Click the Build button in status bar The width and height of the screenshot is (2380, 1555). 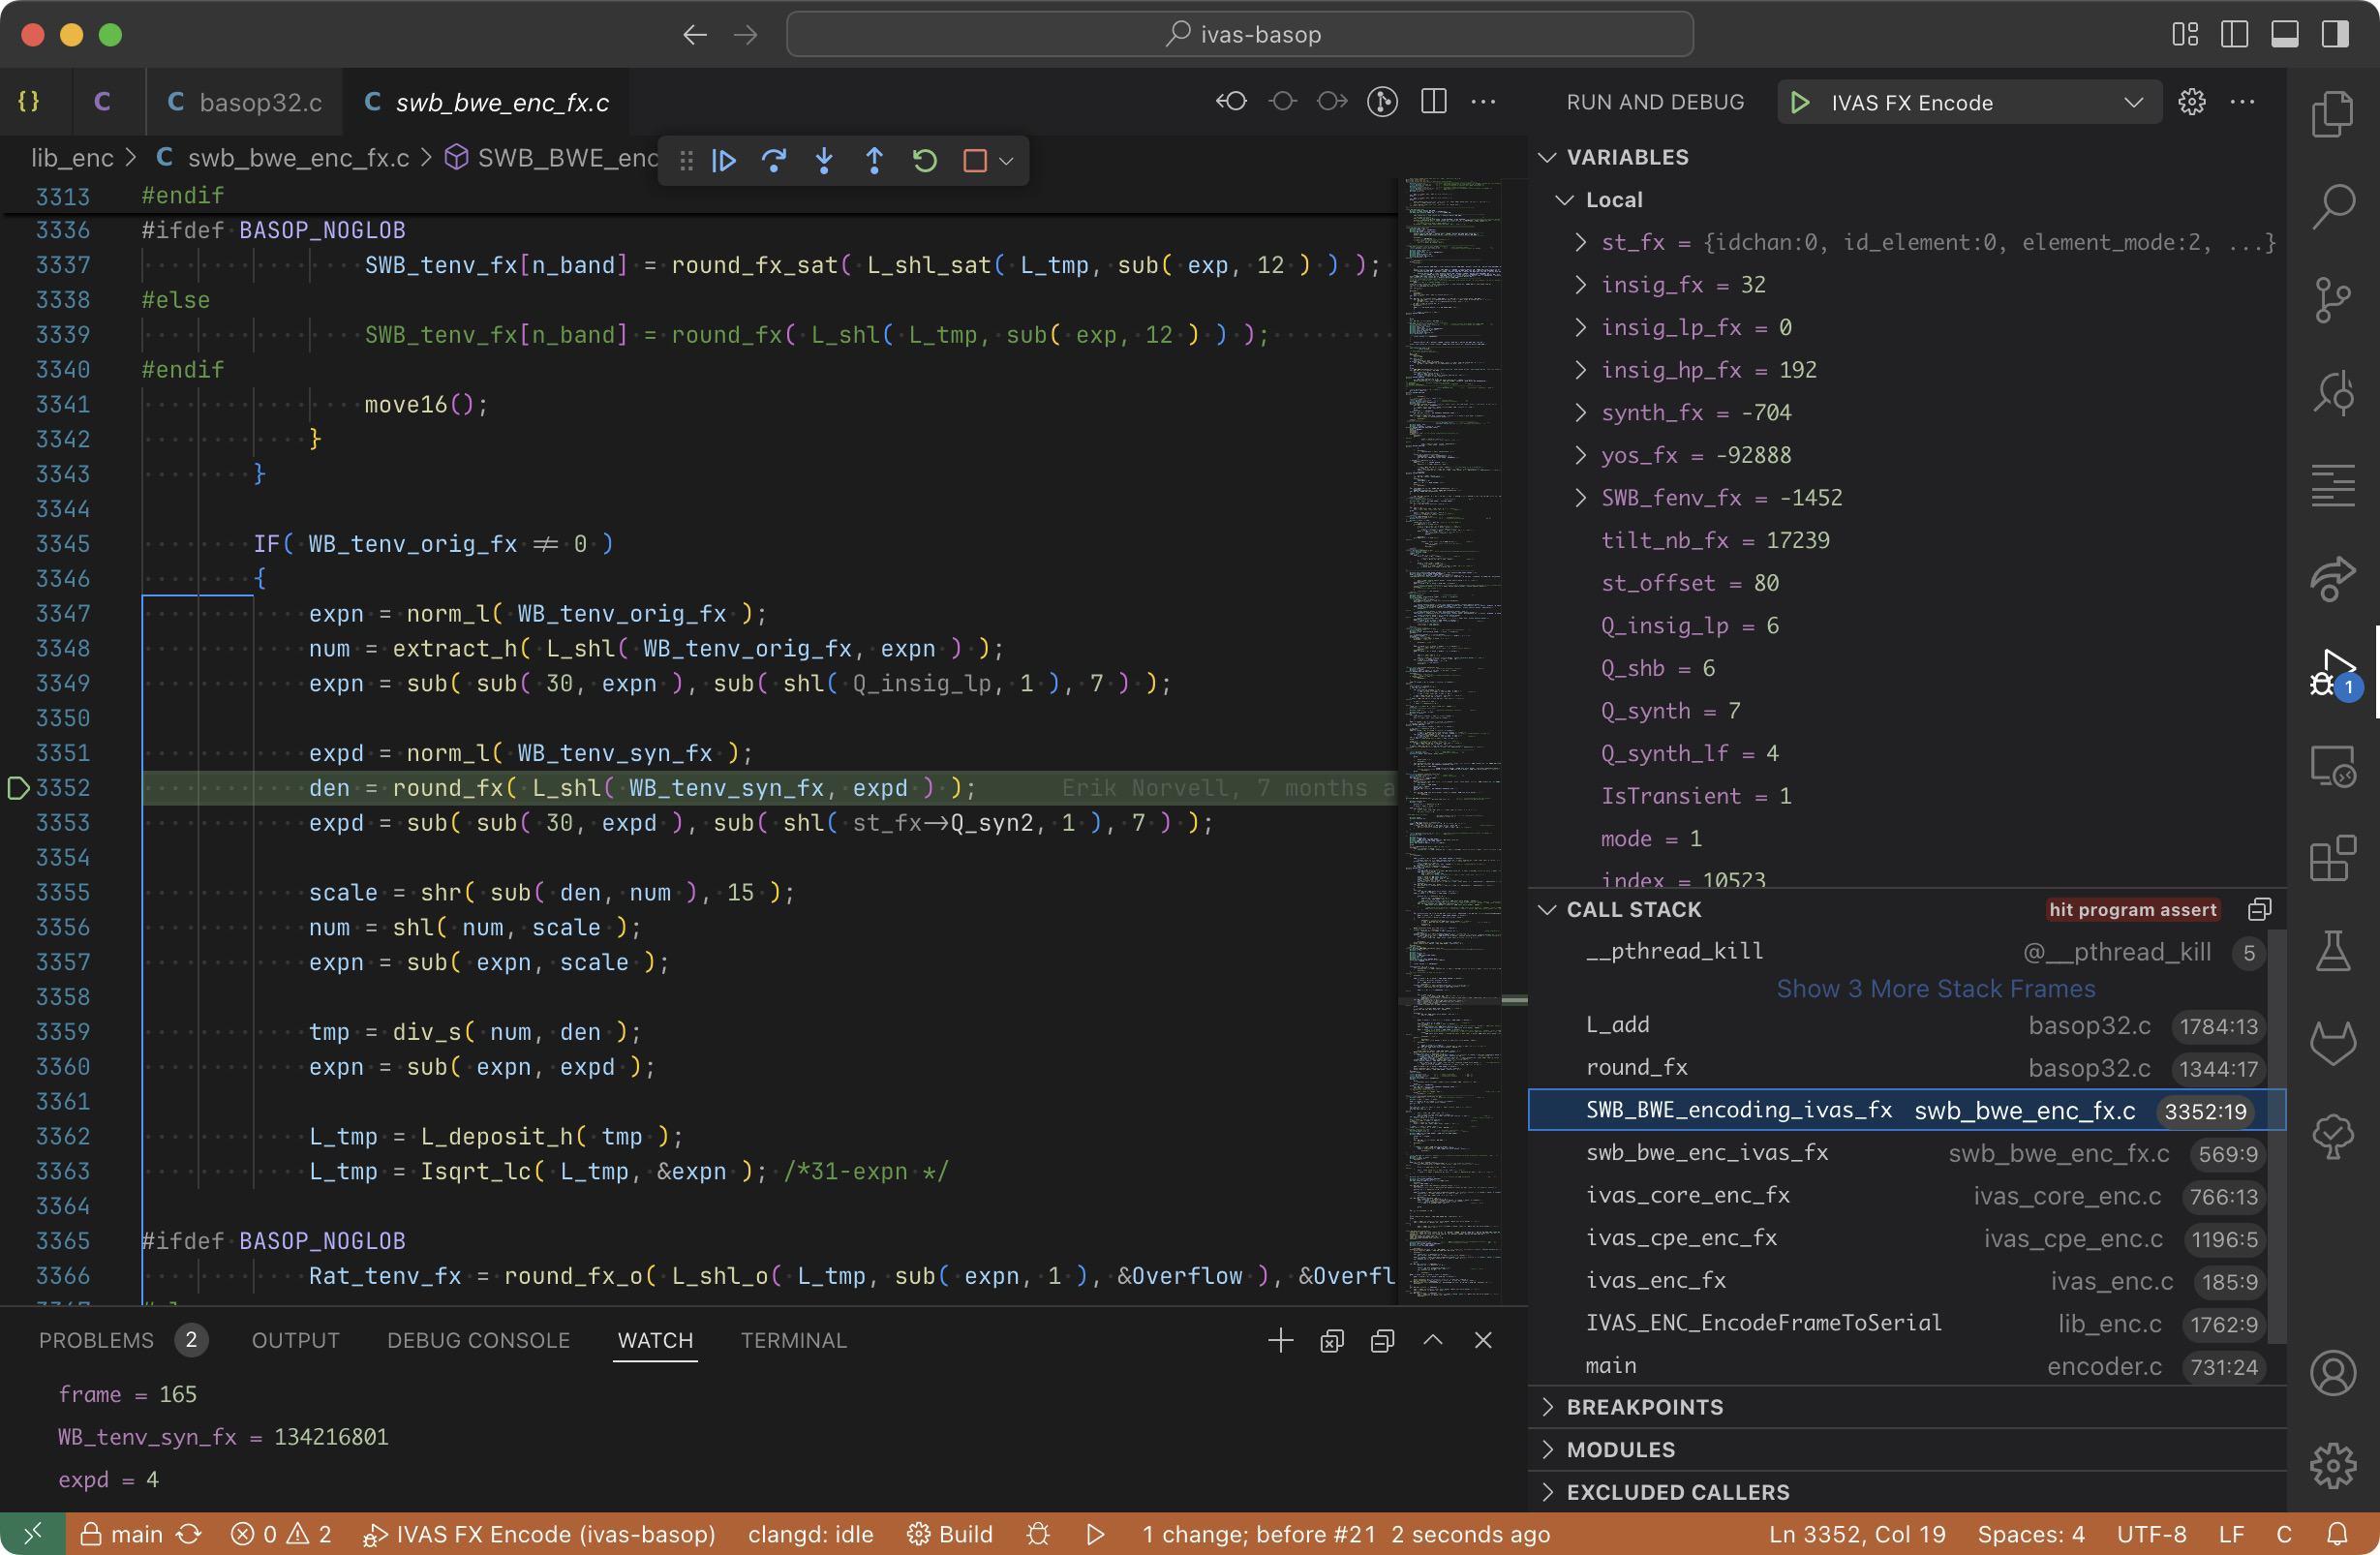pos(950,1534)
